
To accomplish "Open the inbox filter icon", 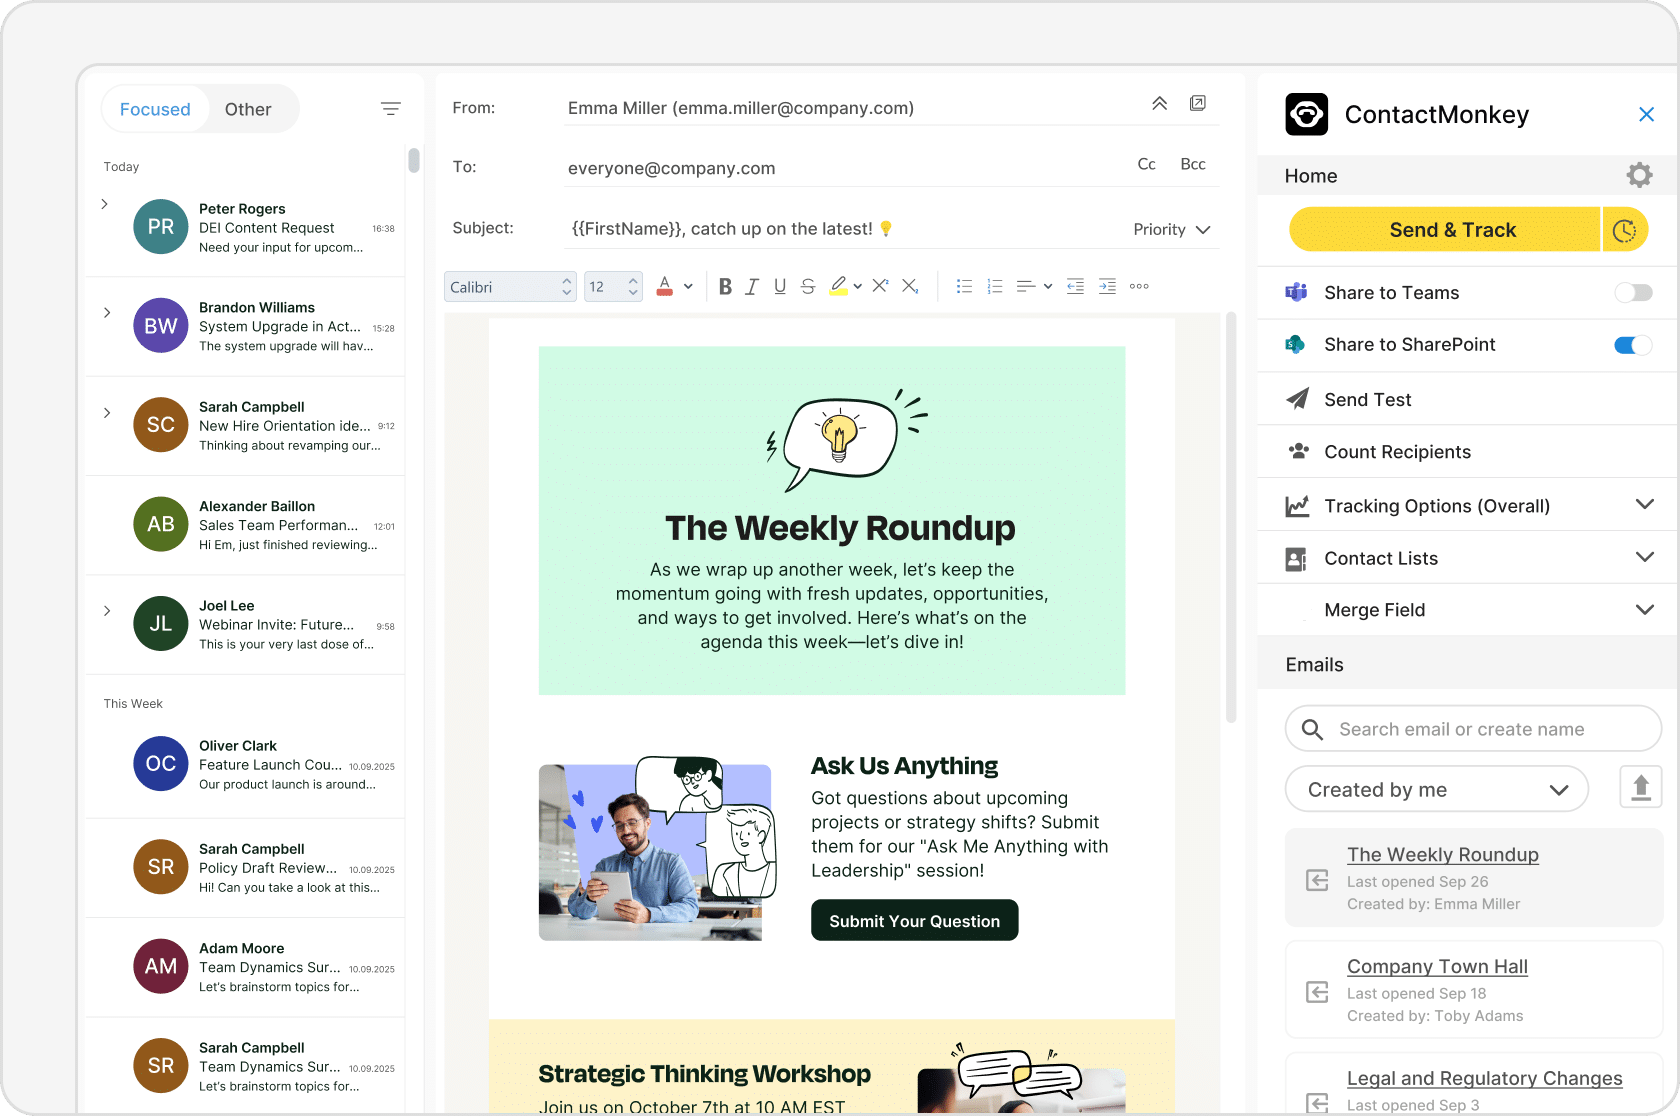I will point(391,109).
